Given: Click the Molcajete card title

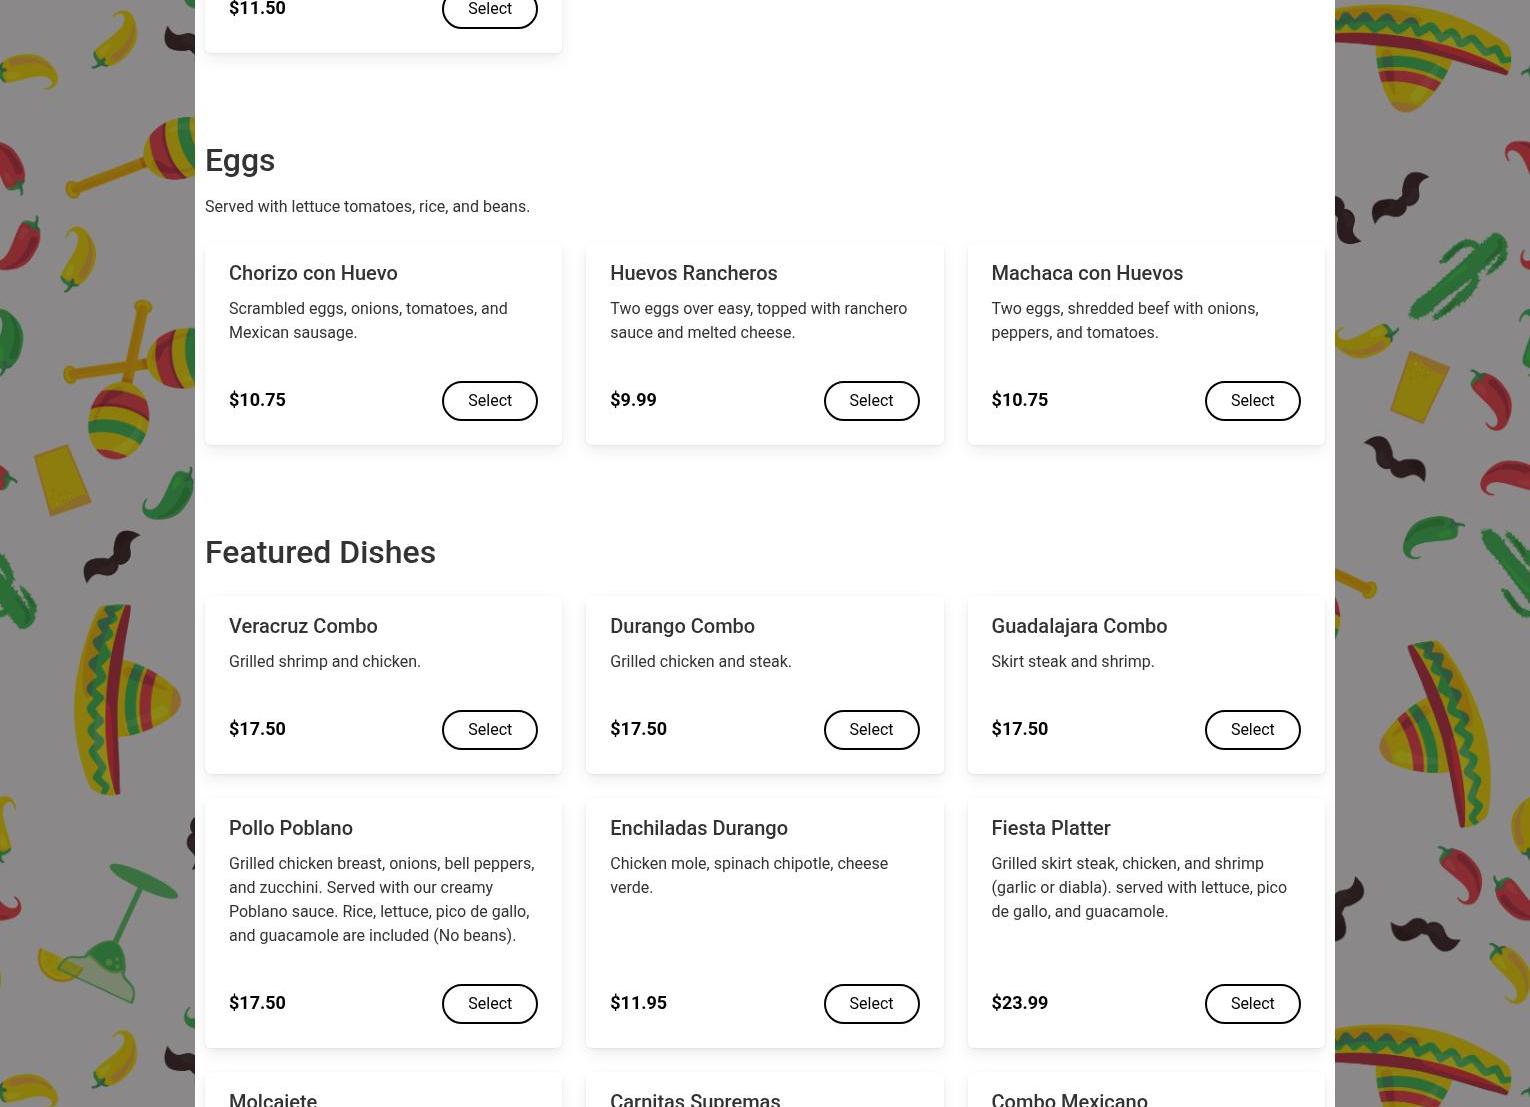Looking at the screenshot, I should coord(273,1100).
